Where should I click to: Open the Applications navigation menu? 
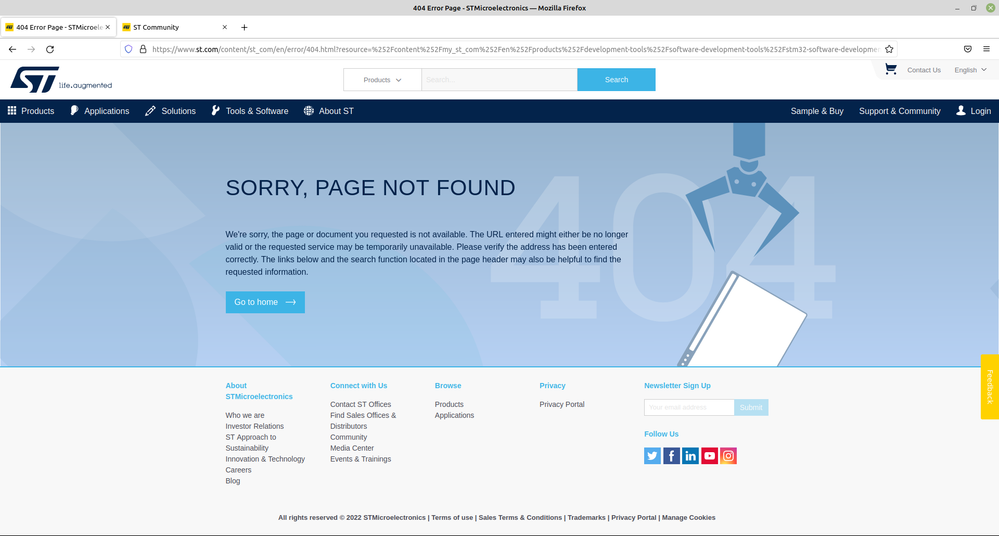pos(99,111)
